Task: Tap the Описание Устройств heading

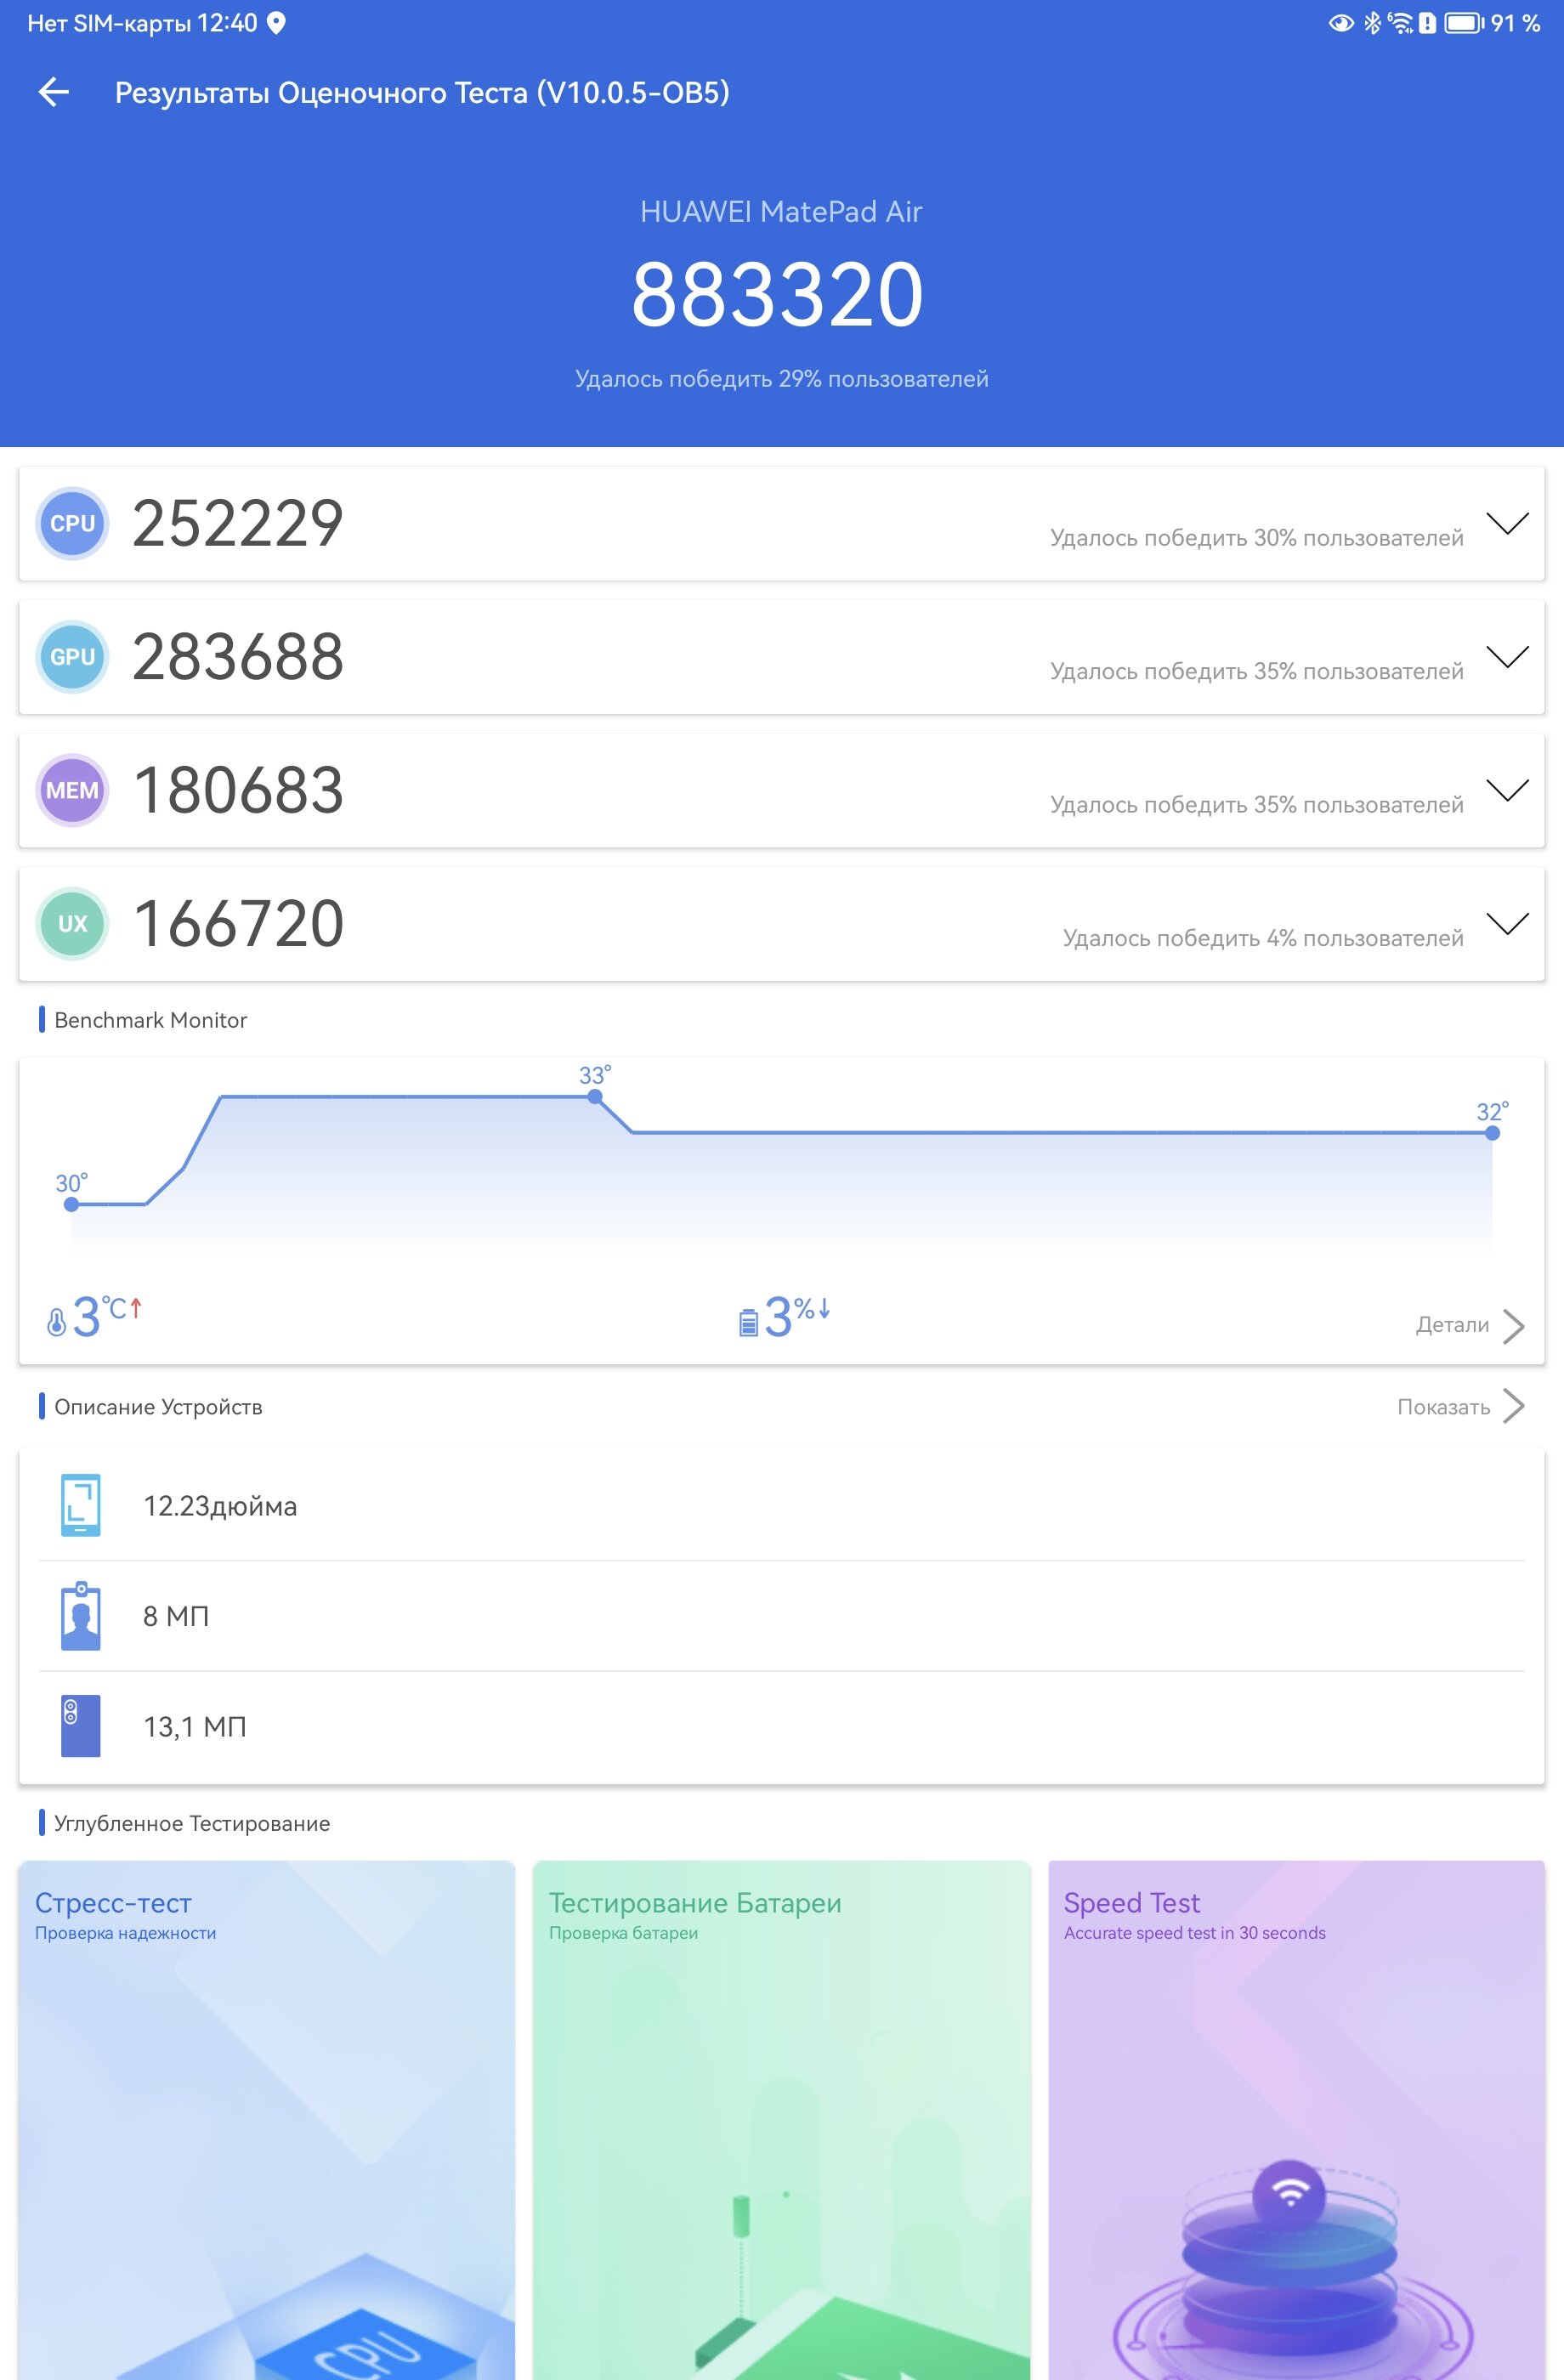Action: point(158,1407)
